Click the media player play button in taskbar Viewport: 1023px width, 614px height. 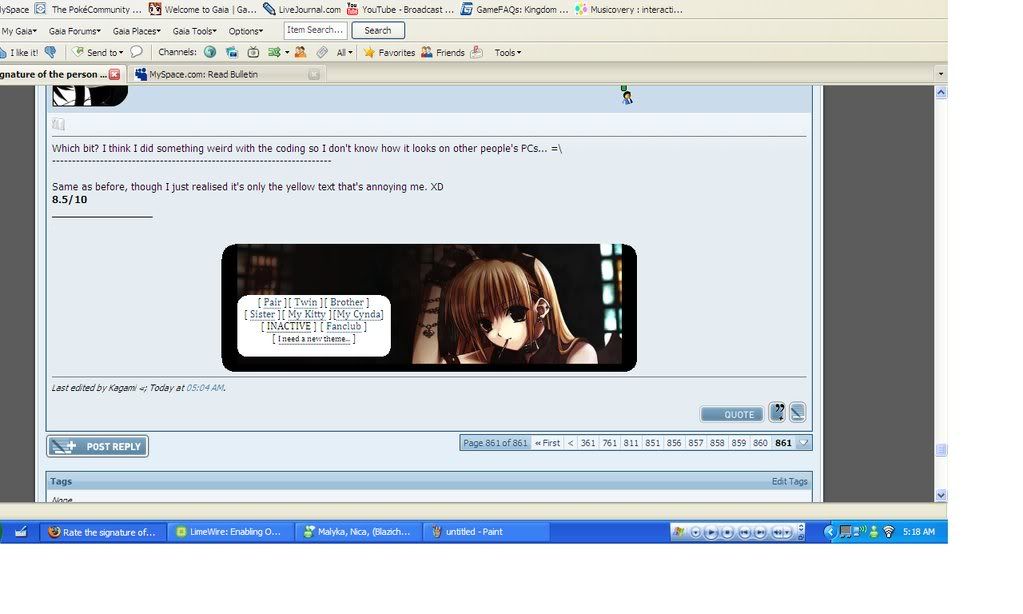711,532
